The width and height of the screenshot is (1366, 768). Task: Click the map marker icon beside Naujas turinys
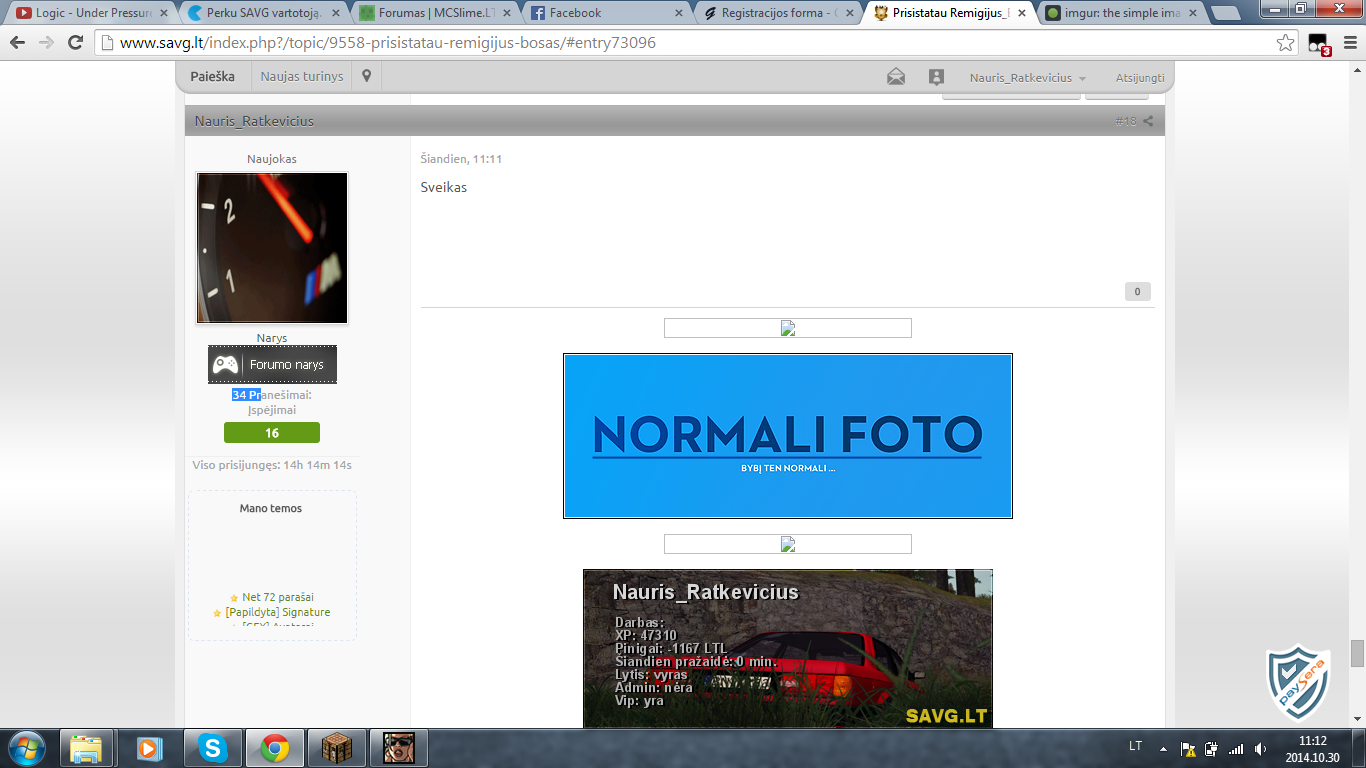click(x=367, y=76)
